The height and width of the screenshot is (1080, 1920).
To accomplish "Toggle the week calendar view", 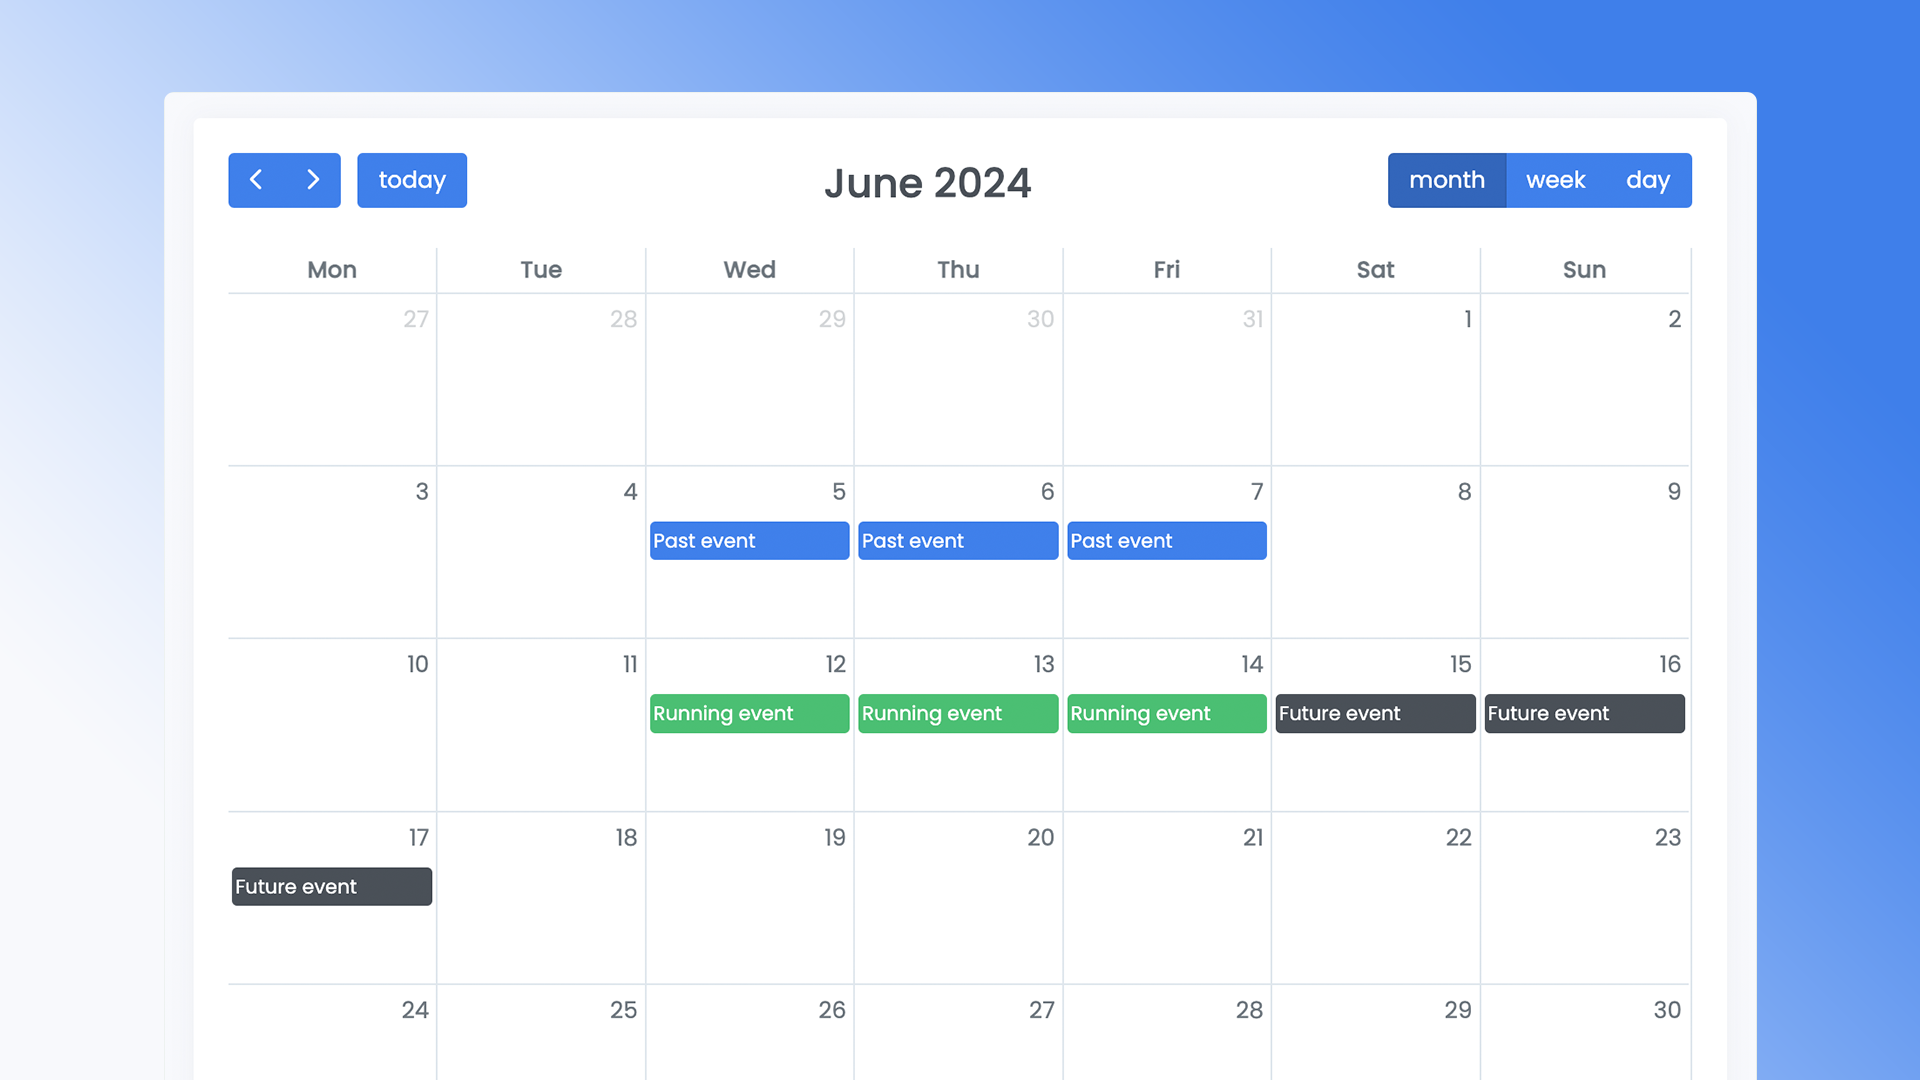I will click(1553, 179).
